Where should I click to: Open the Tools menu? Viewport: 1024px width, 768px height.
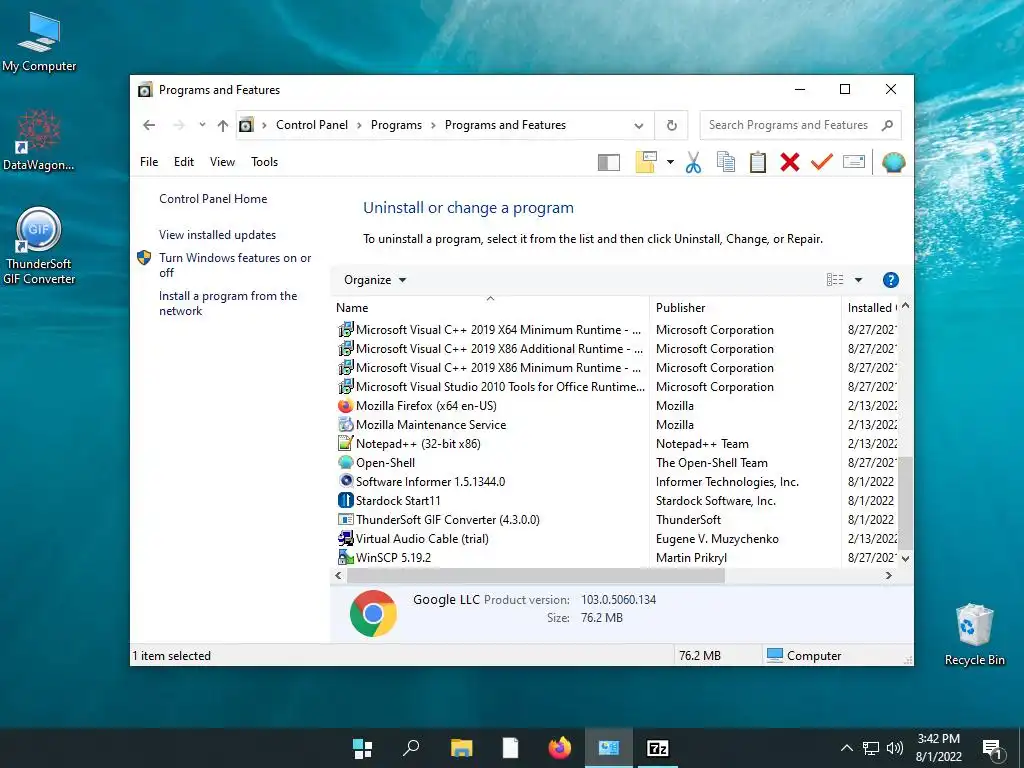264,162
